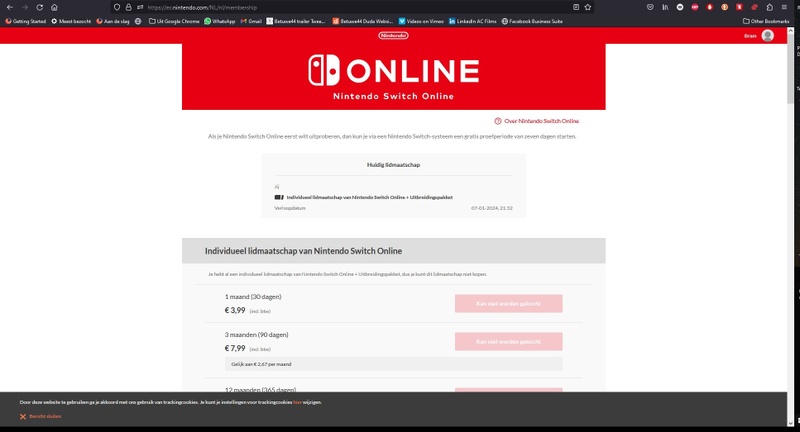Click the orange round extension icon
This screenshot has width=800, height=432.
pyautogui.click(x=724, y=7)
